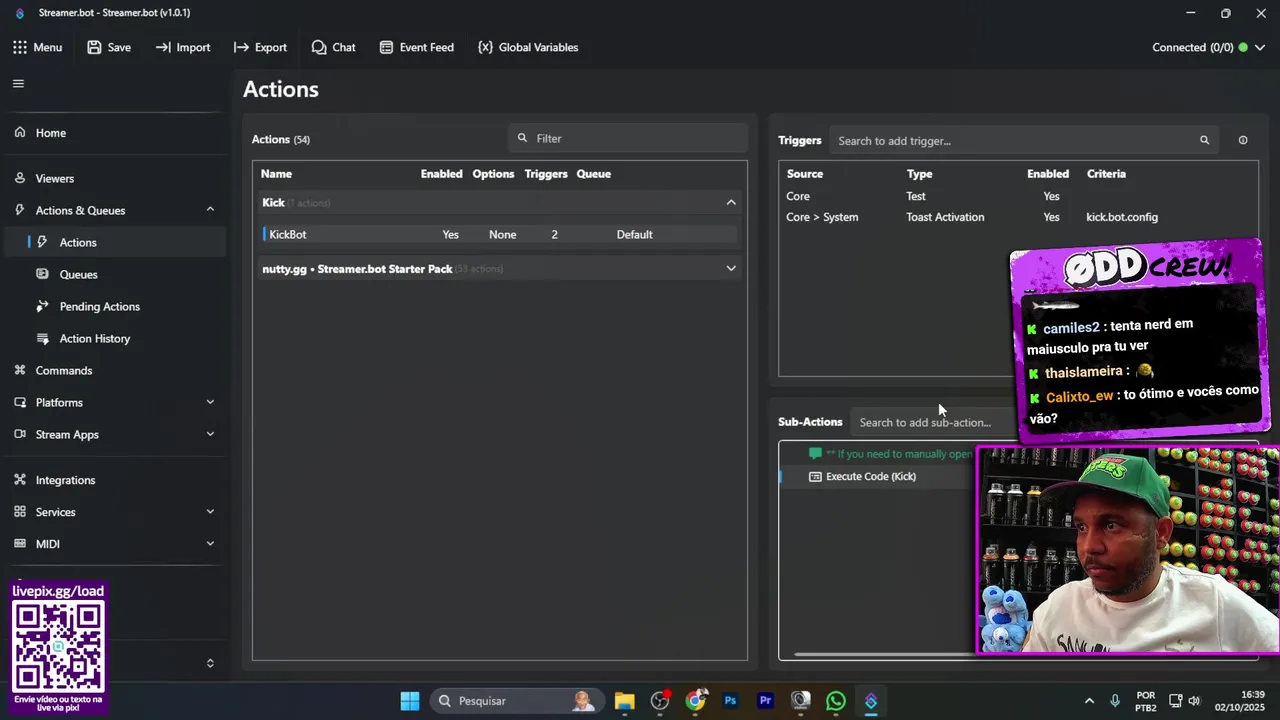Sort actions by Queue column
Screen dimensions: 1280x720
tap(593, 174)
